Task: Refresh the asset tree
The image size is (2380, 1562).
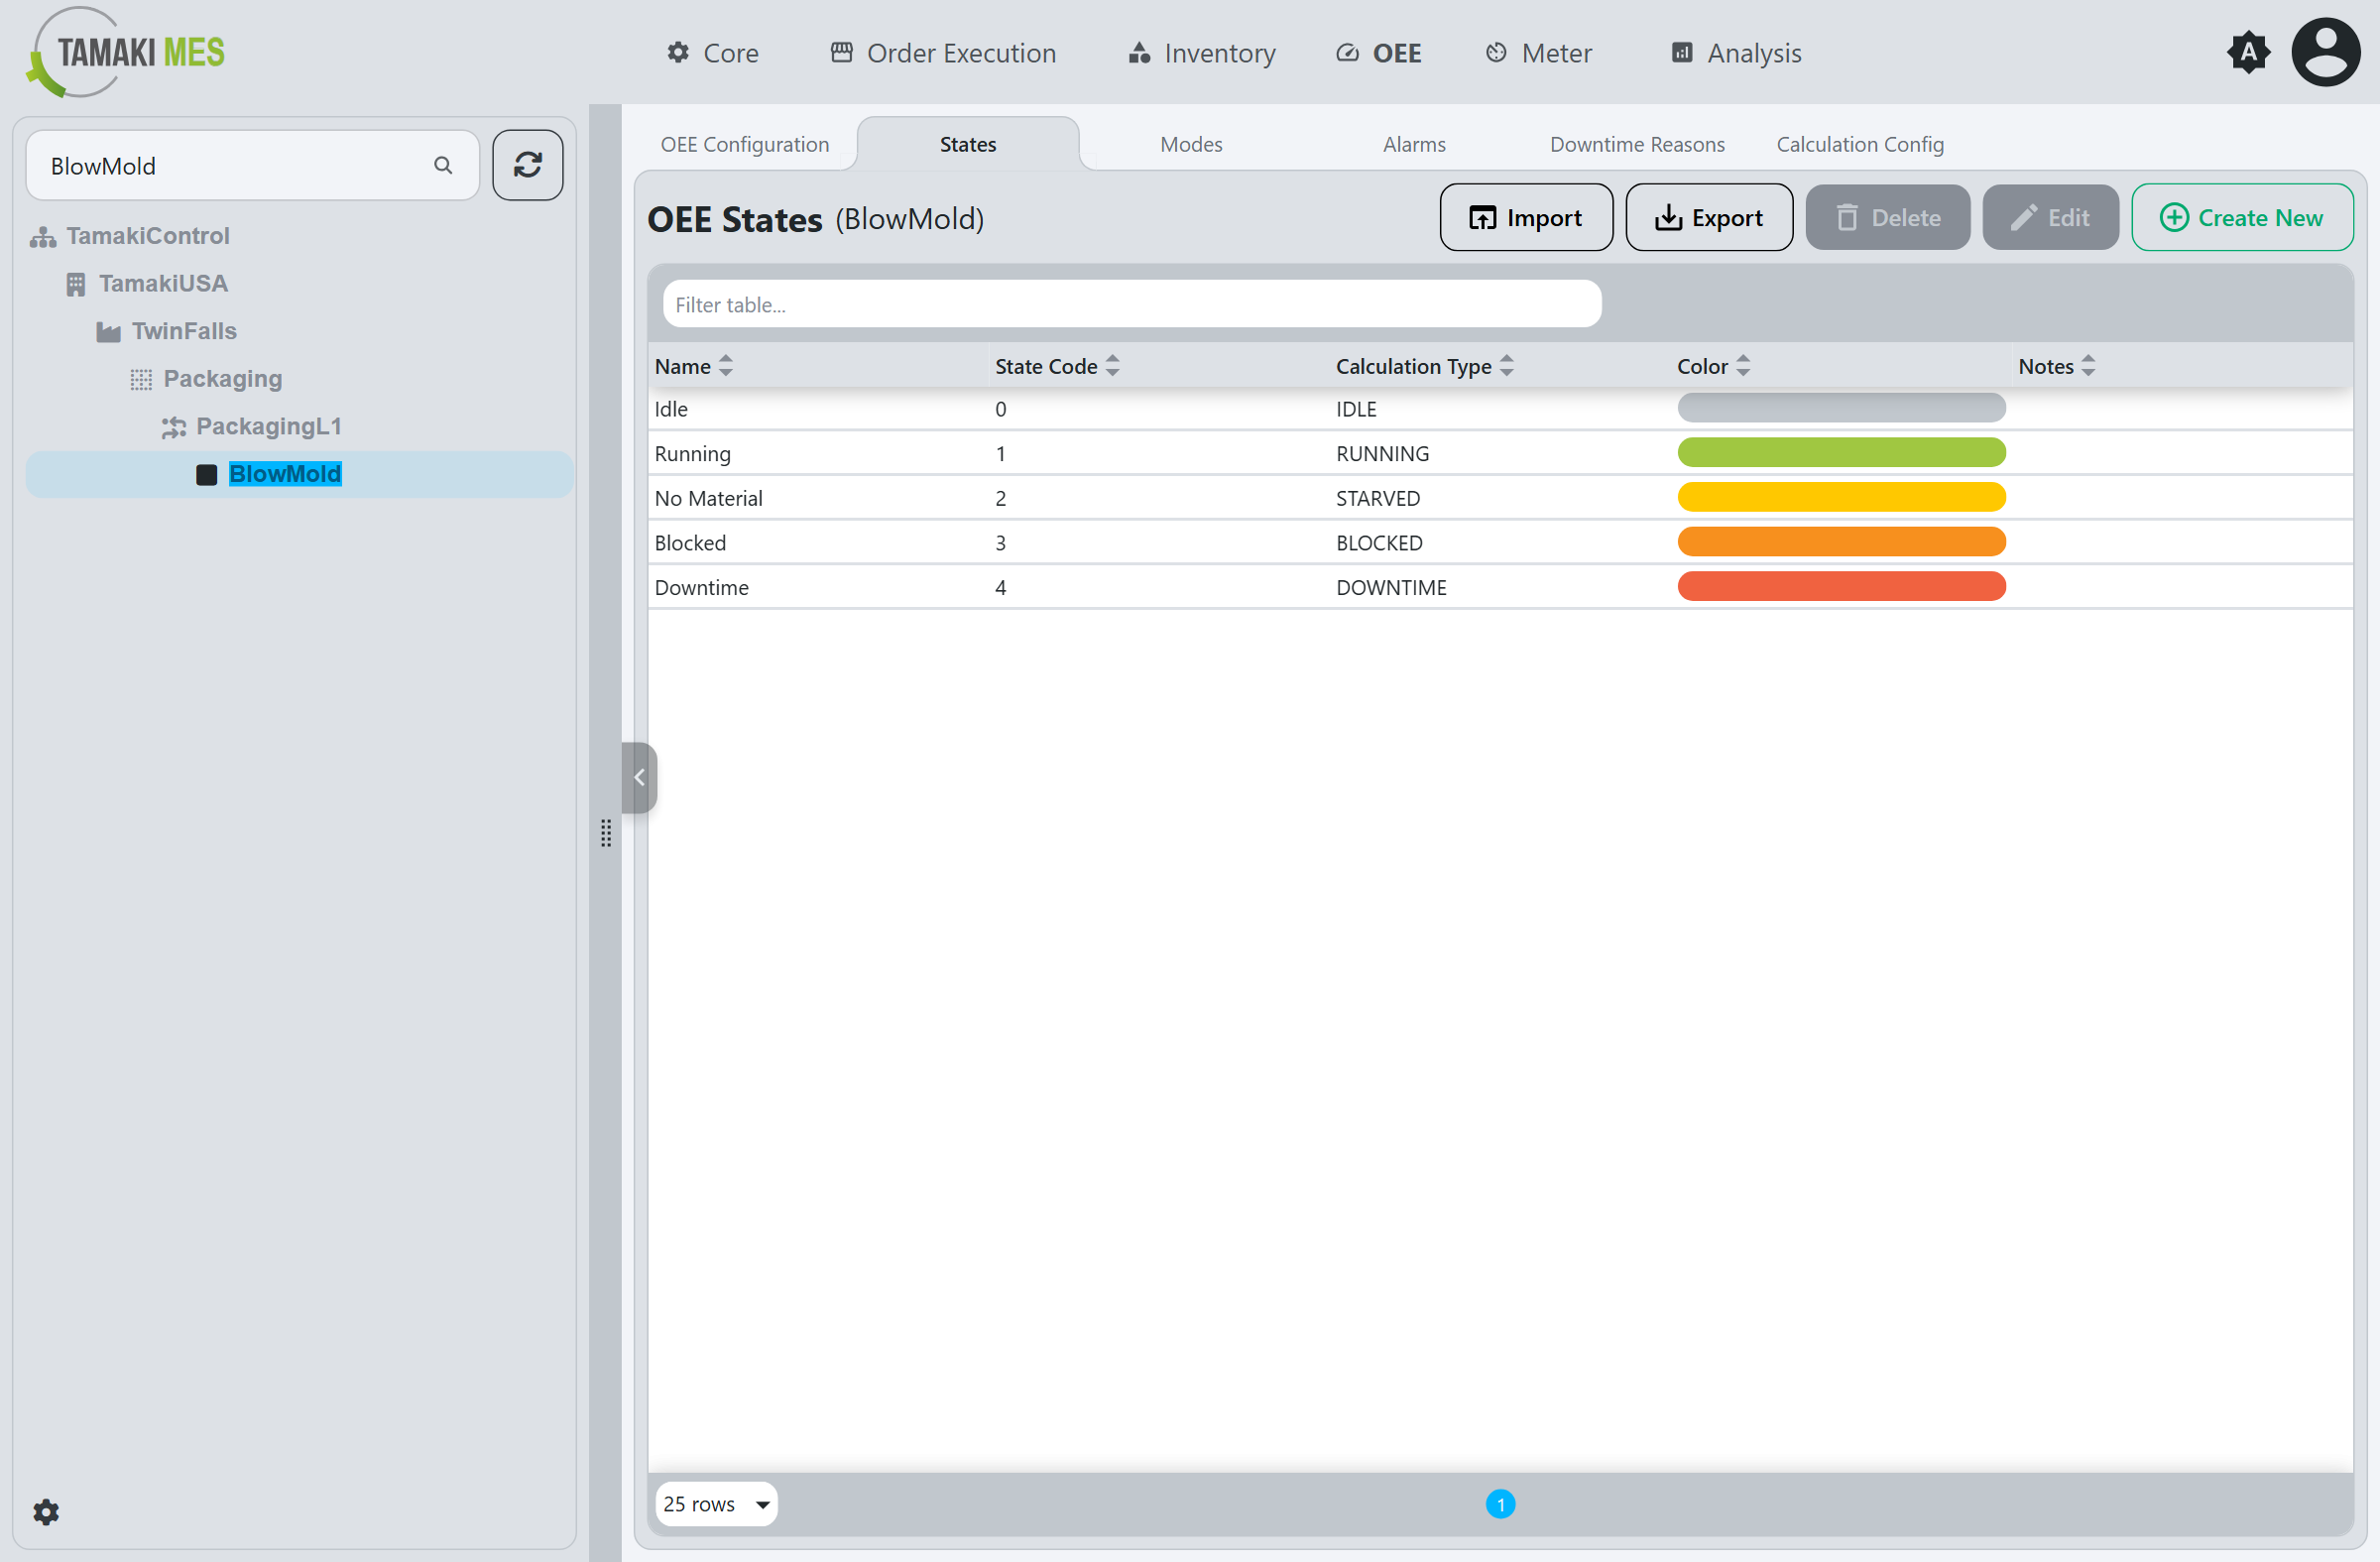Action: pyautogui.click(x=528, y=165)
